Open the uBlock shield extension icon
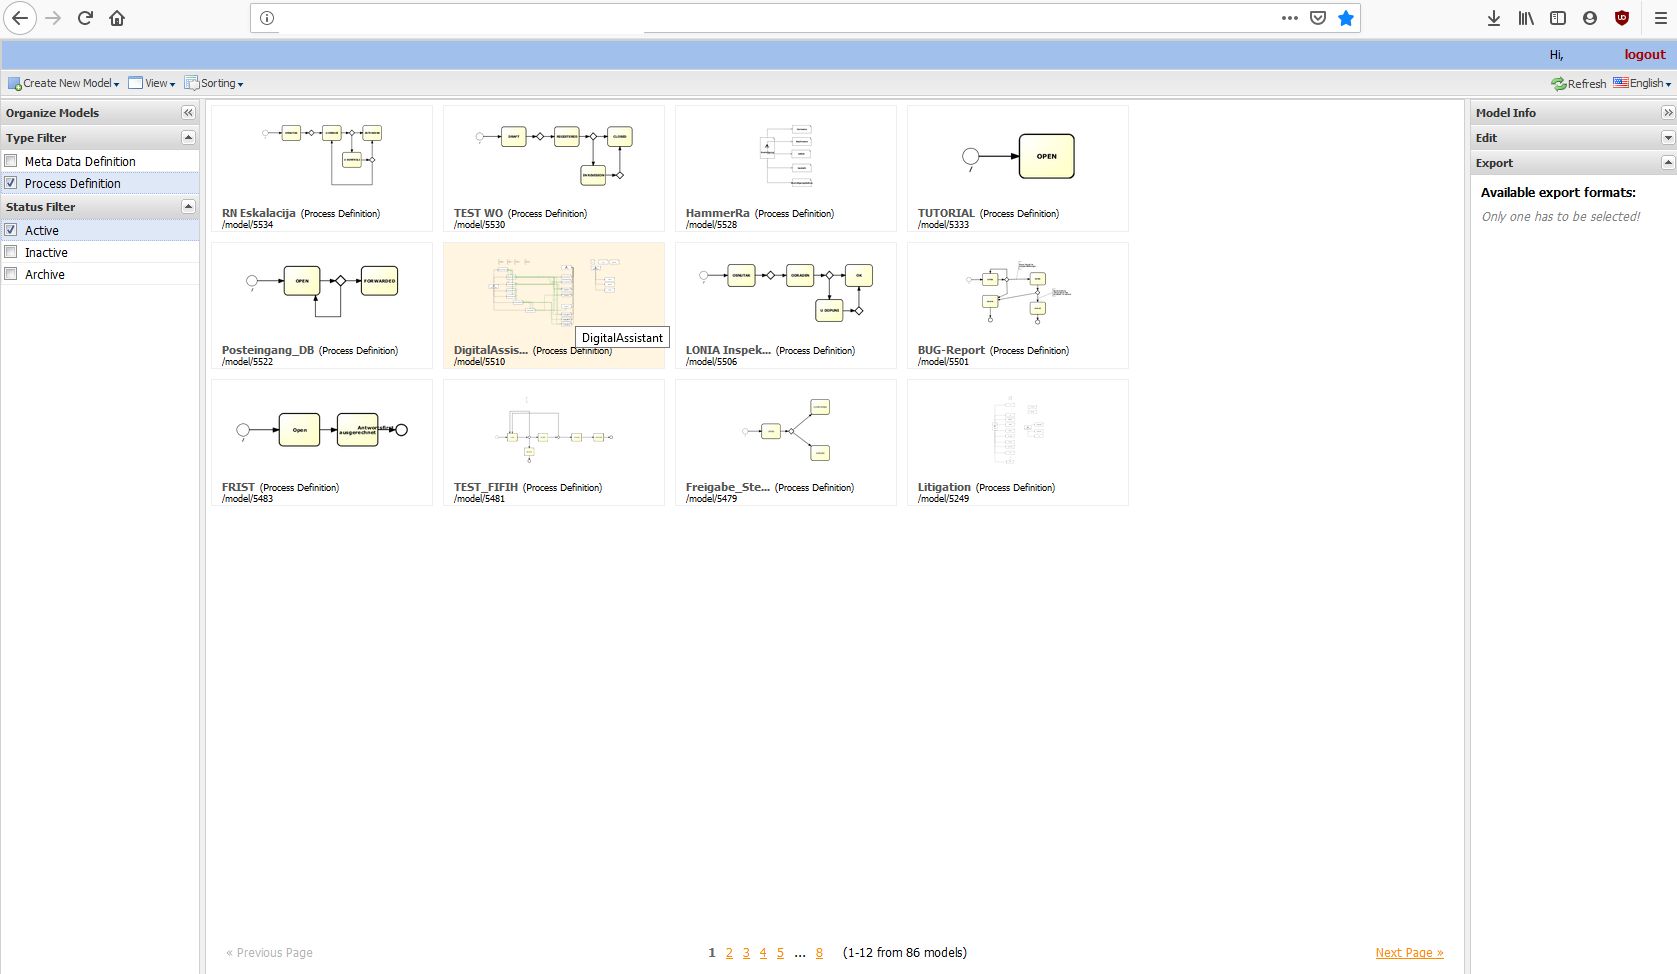 pyautogui.click(x=1622, y=18)
